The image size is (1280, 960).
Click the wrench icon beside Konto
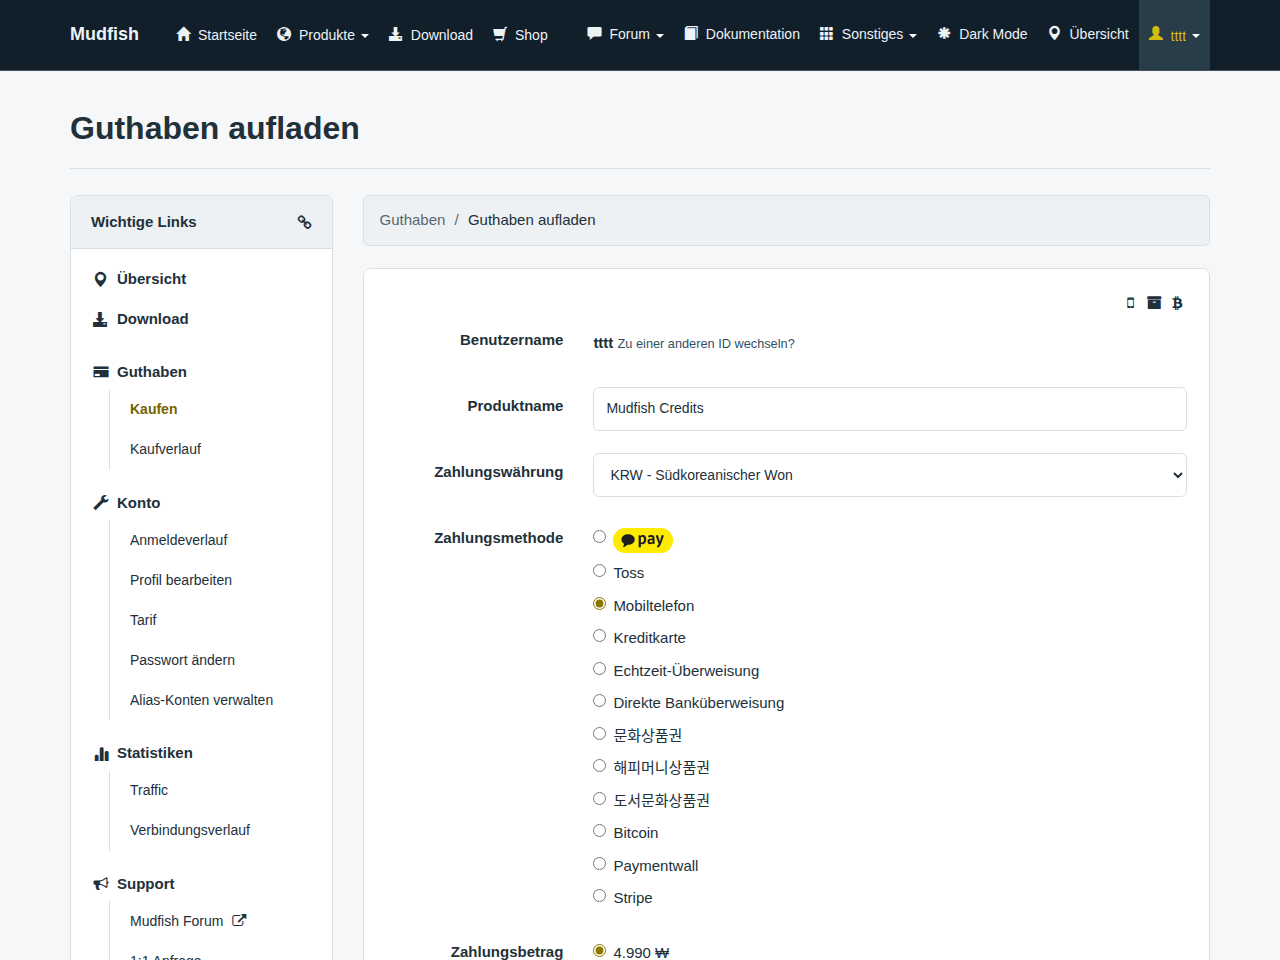click(101, 503)
